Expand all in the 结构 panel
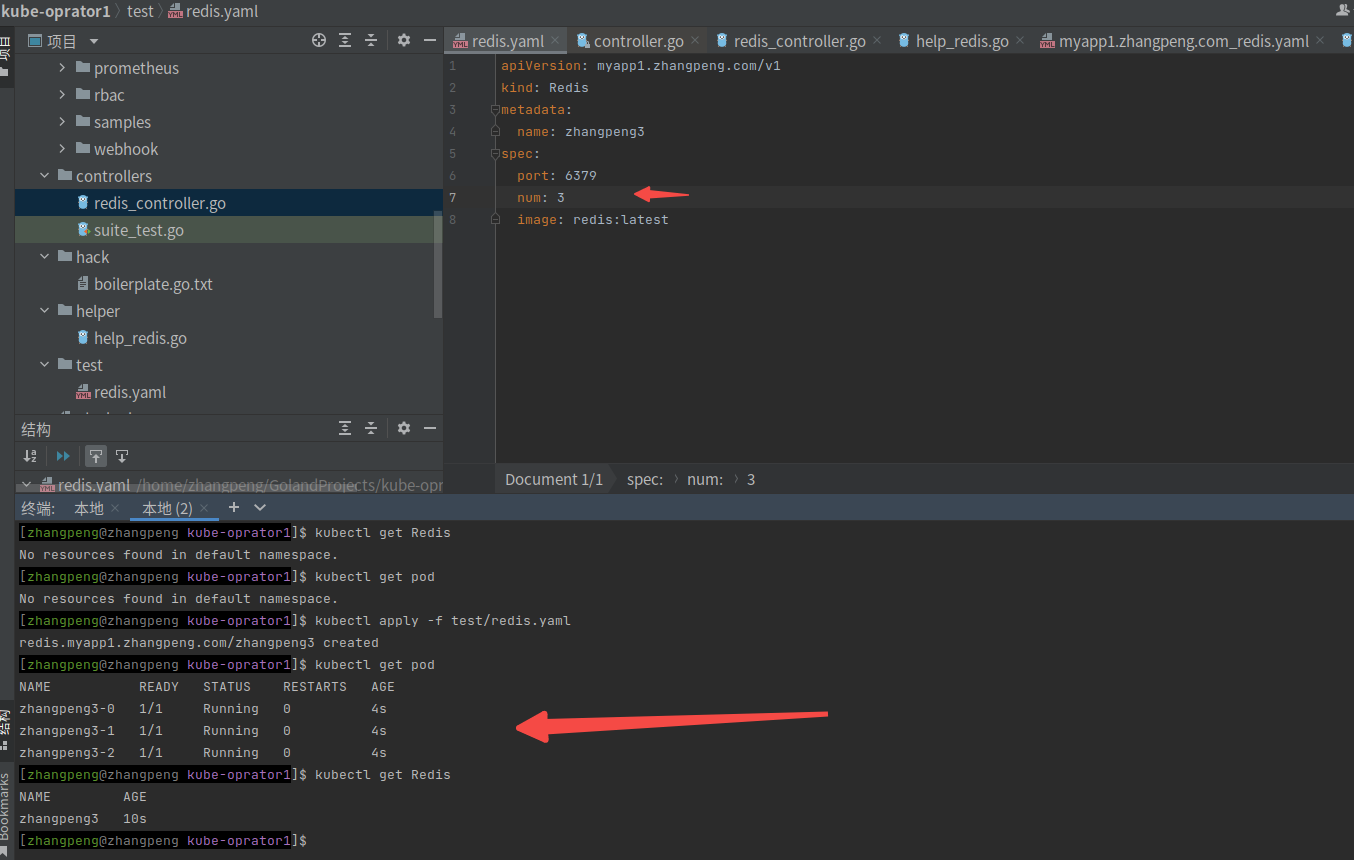The image size is (1354, 860). 345,428
